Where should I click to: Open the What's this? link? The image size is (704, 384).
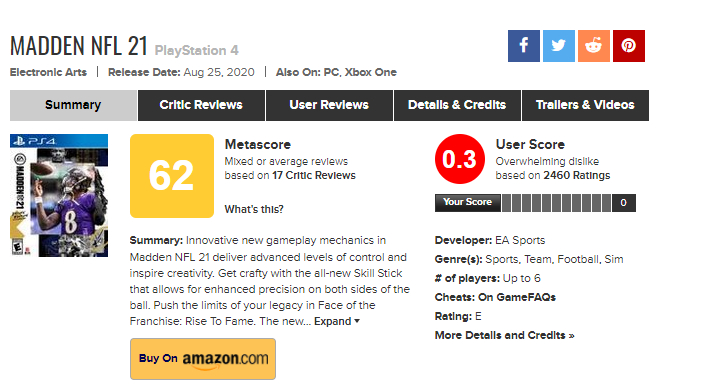(x=254, y=209)
